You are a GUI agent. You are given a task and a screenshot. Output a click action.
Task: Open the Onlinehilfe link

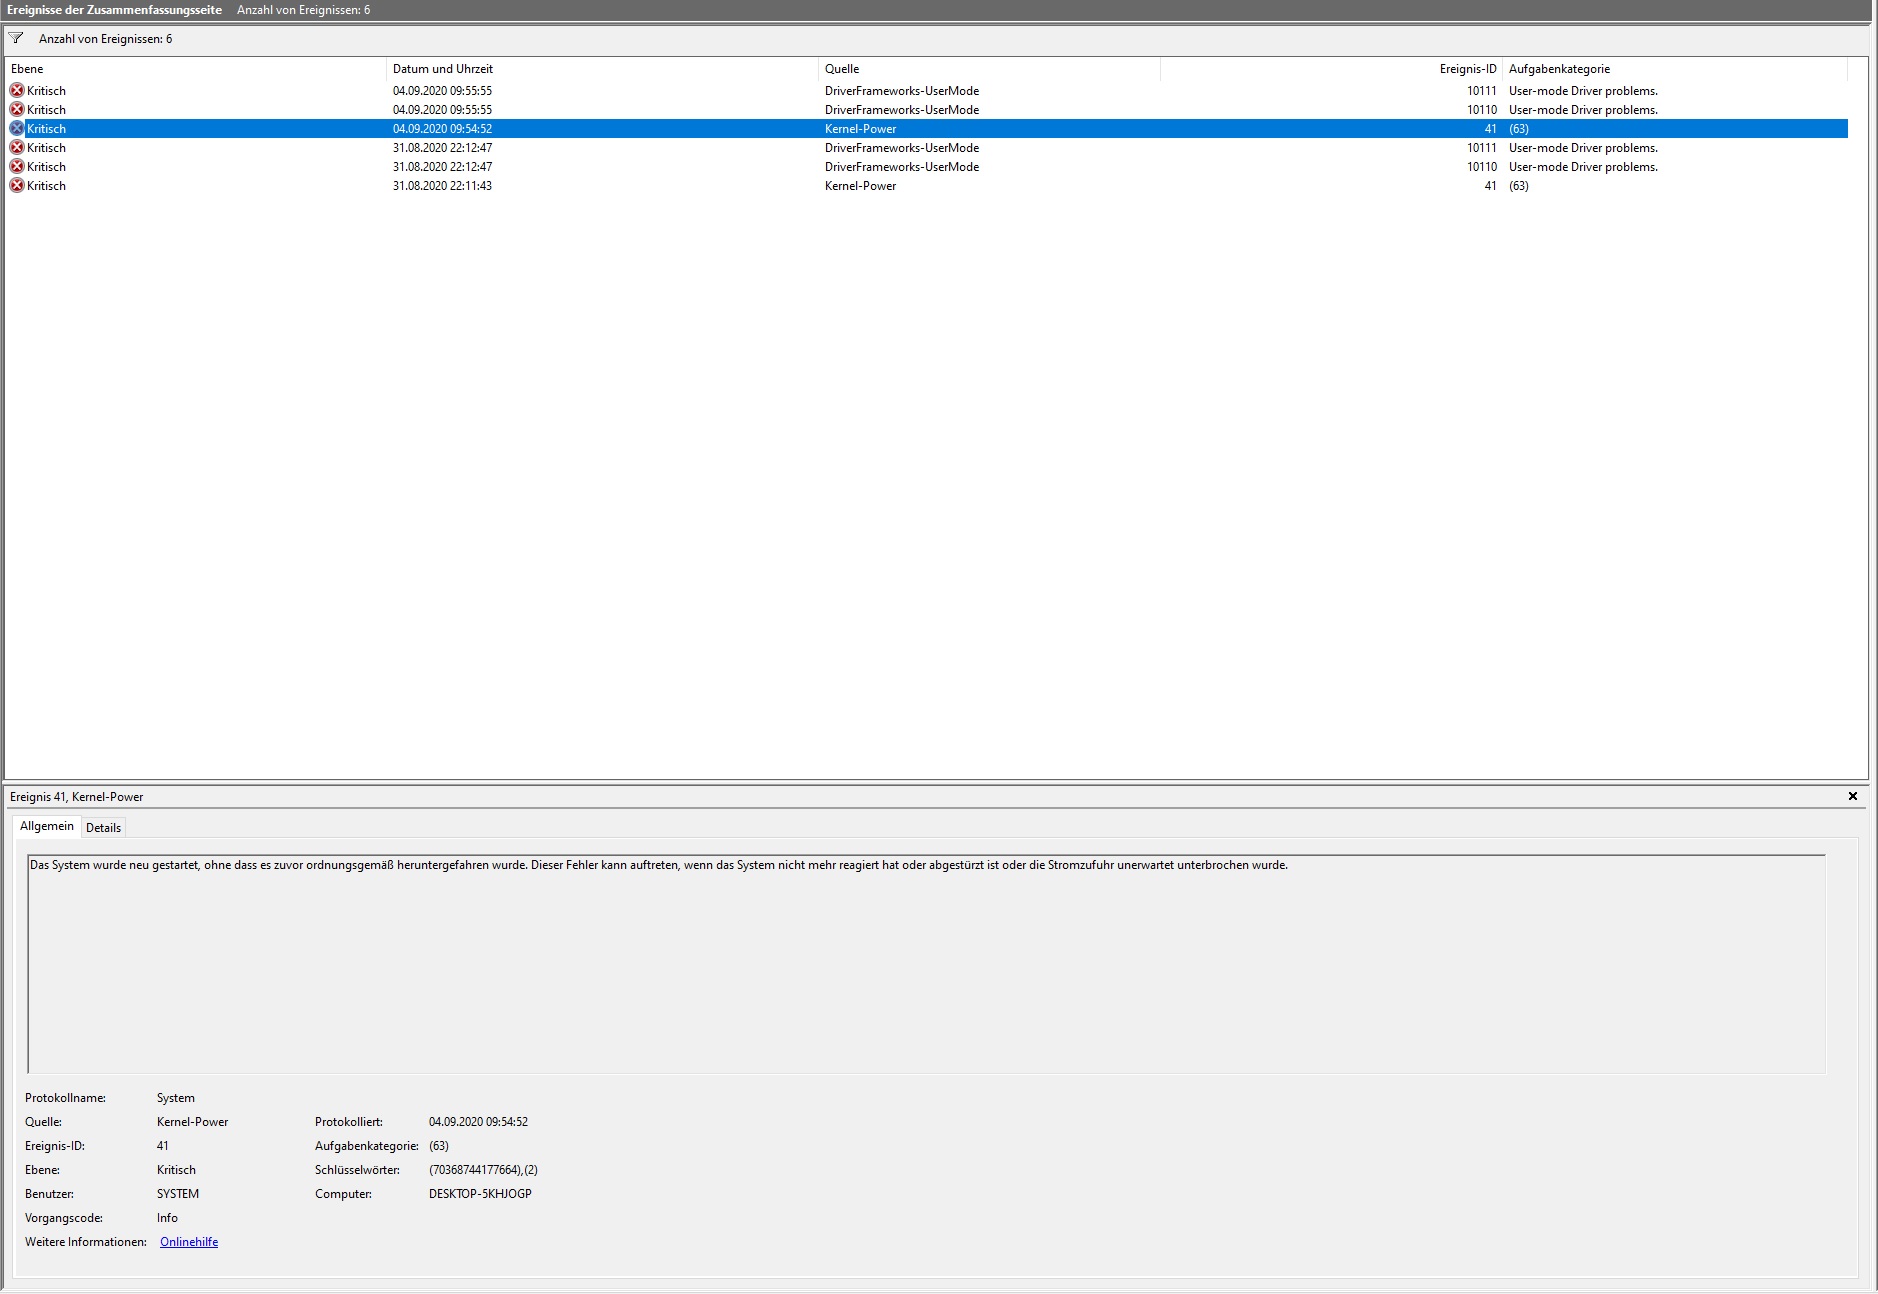189,1242
